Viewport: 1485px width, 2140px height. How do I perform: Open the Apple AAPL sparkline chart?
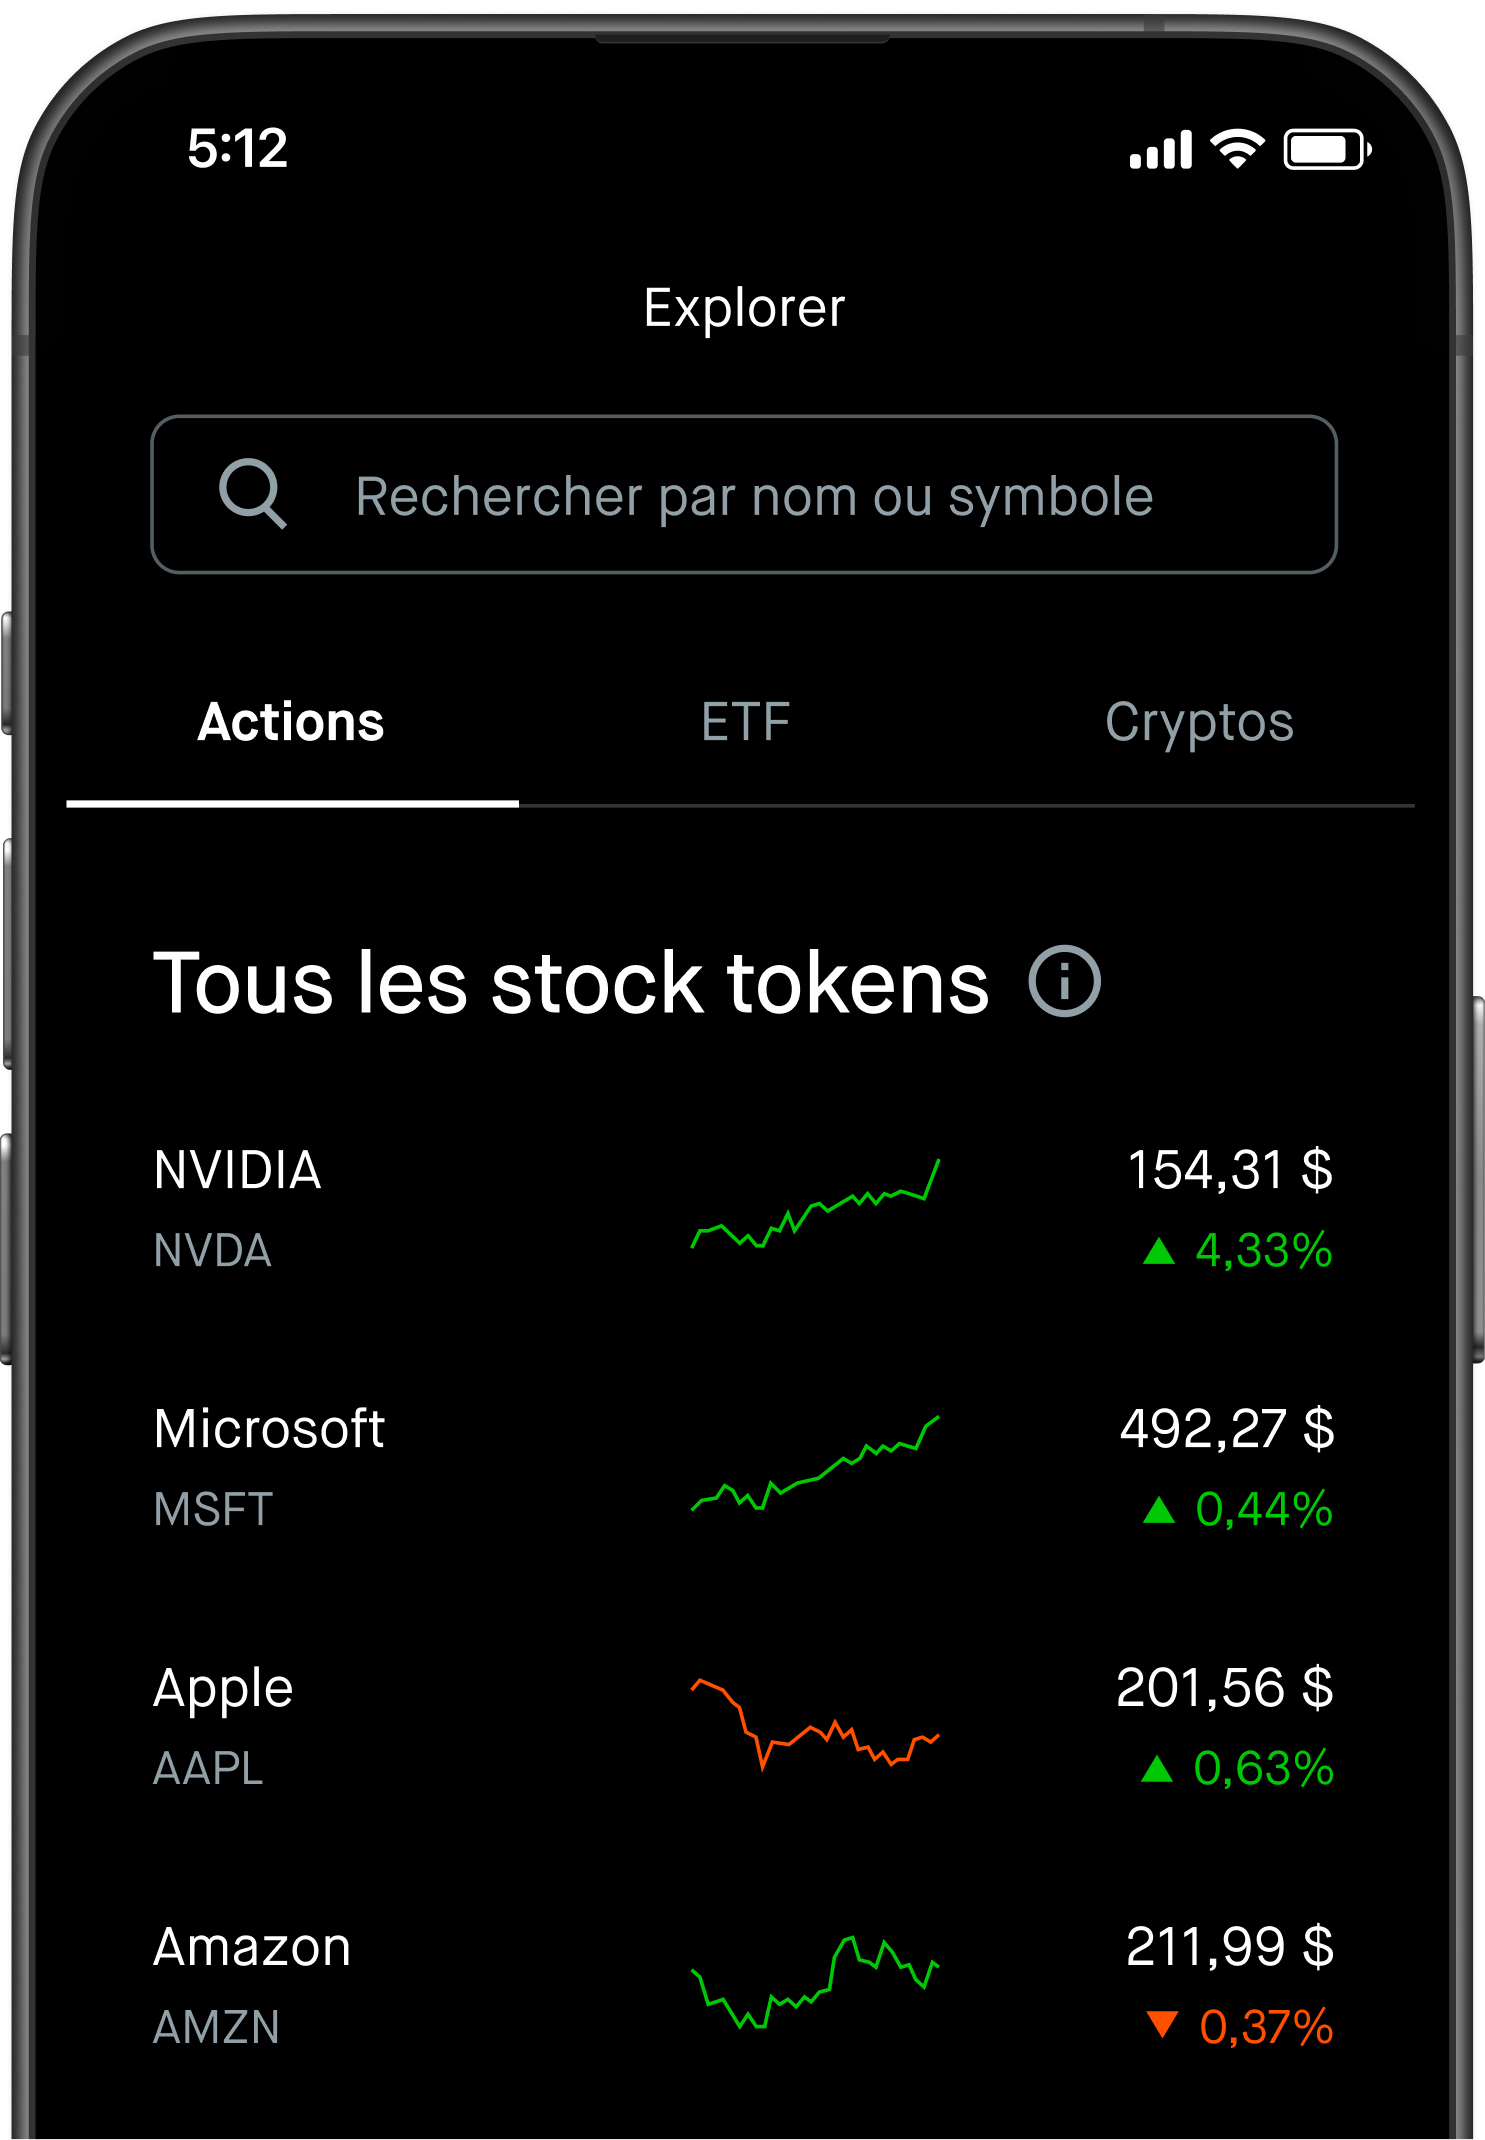point(815,1725)
